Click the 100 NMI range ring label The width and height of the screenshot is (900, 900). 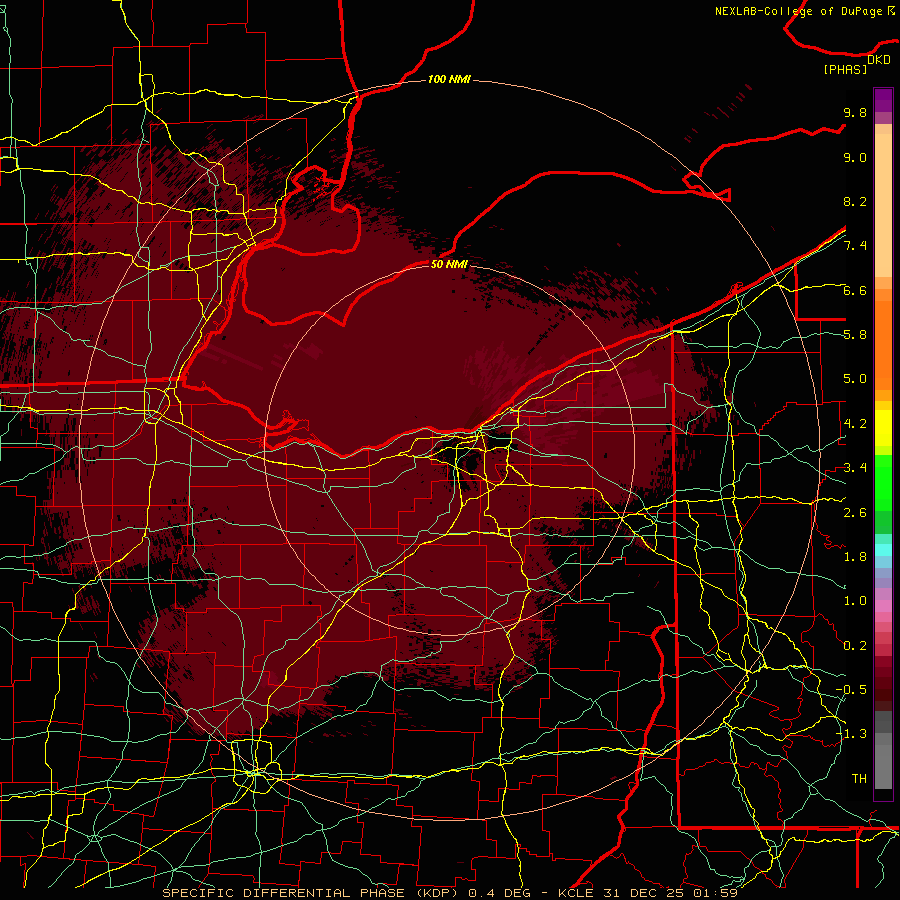pos(449,79)
